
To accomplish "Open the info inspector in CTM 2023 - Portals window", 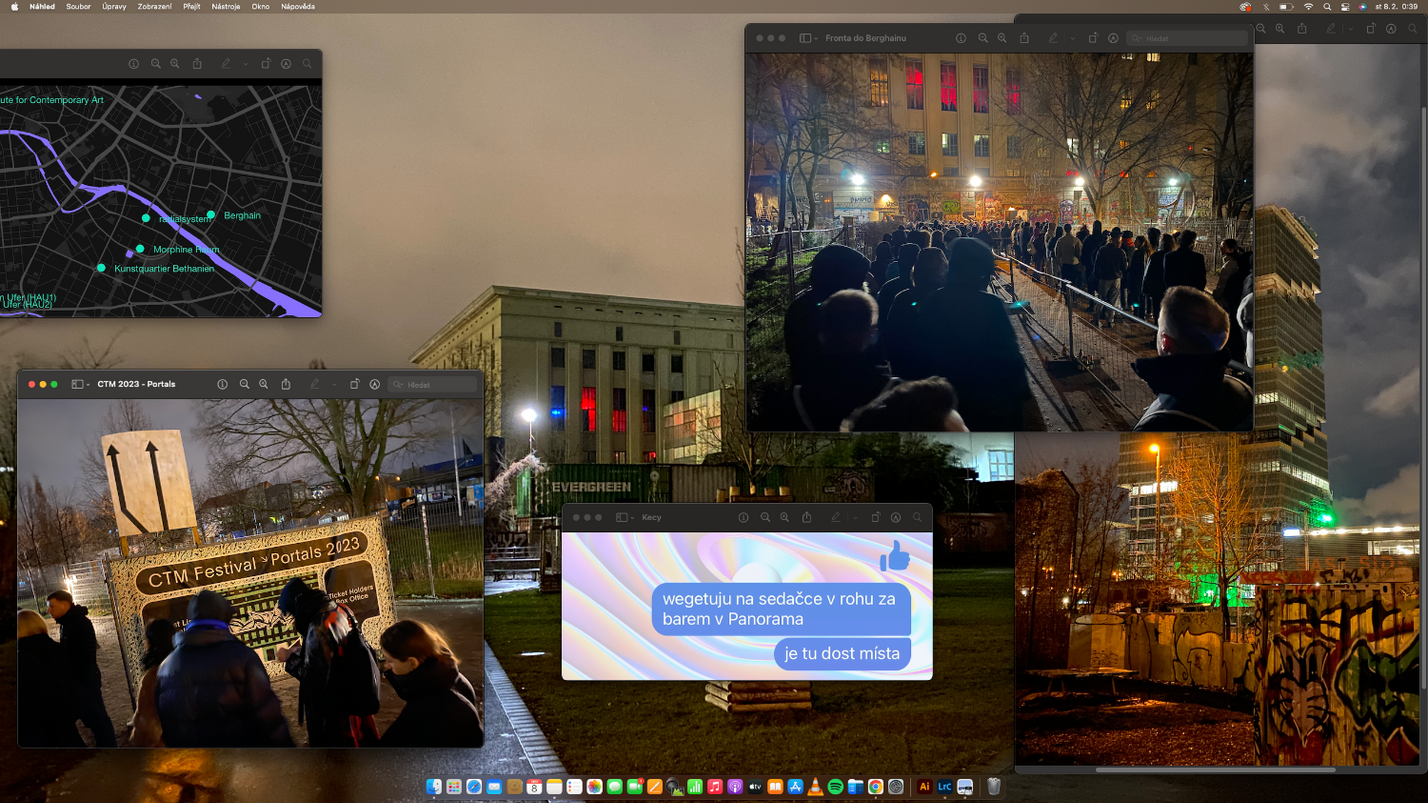I will (x=222, y=384).
